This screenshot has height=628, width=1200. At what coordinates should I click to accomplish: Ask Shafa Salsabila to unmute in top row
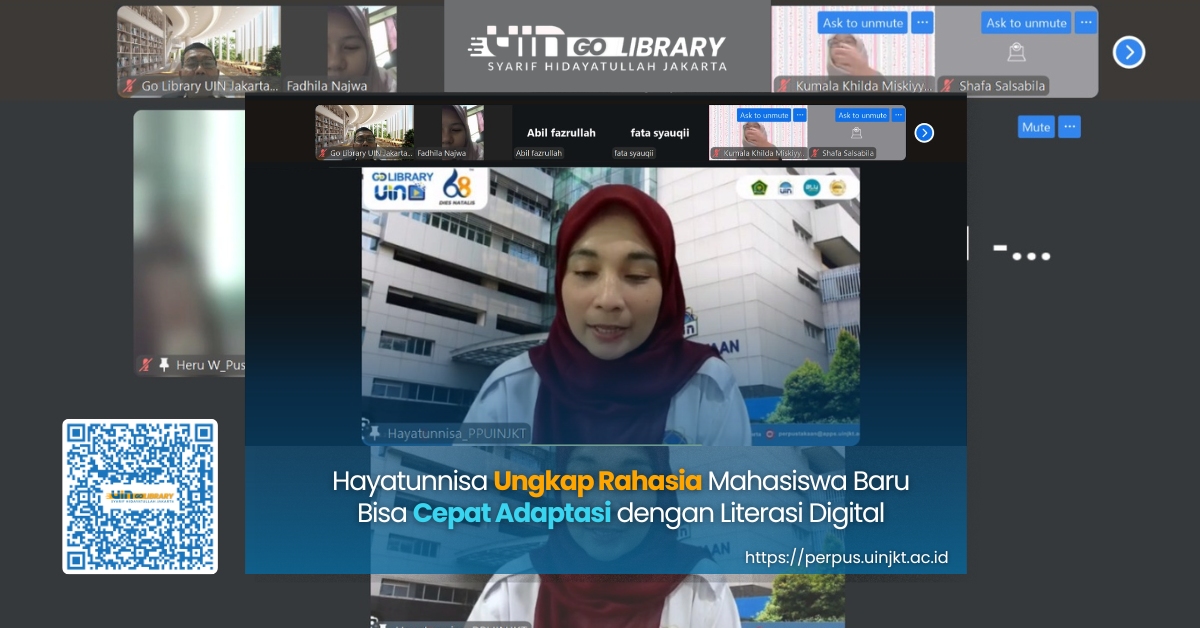(1025, 22)
